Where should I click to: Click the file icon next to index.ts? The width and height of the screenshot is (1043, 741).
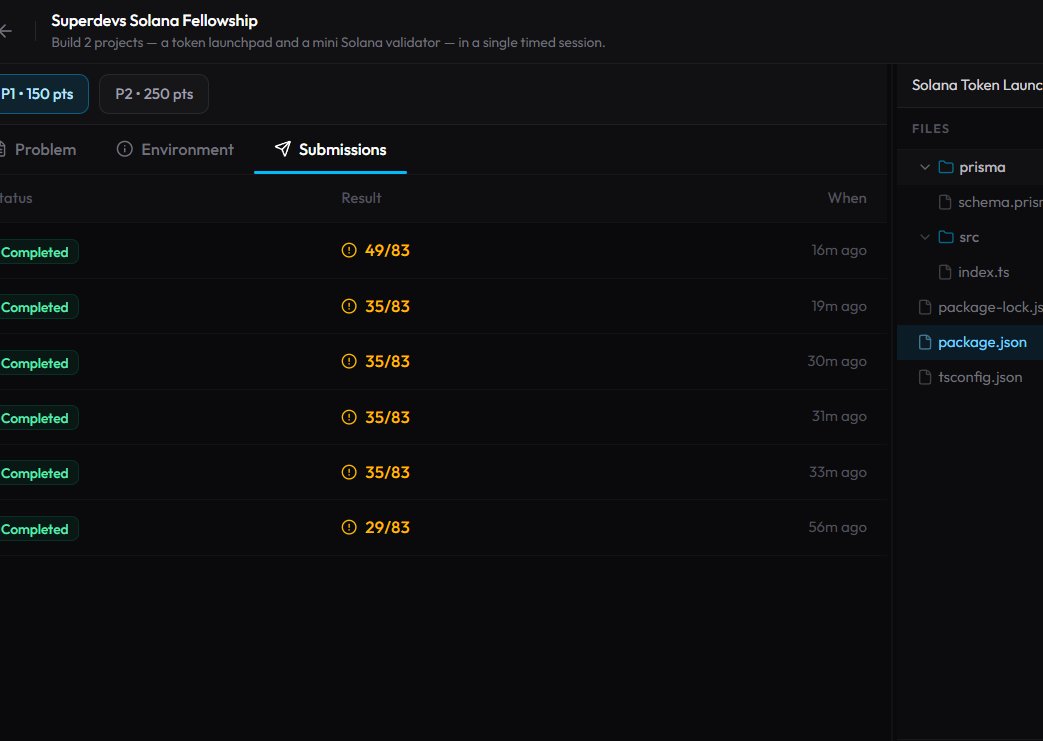[945, 272]
